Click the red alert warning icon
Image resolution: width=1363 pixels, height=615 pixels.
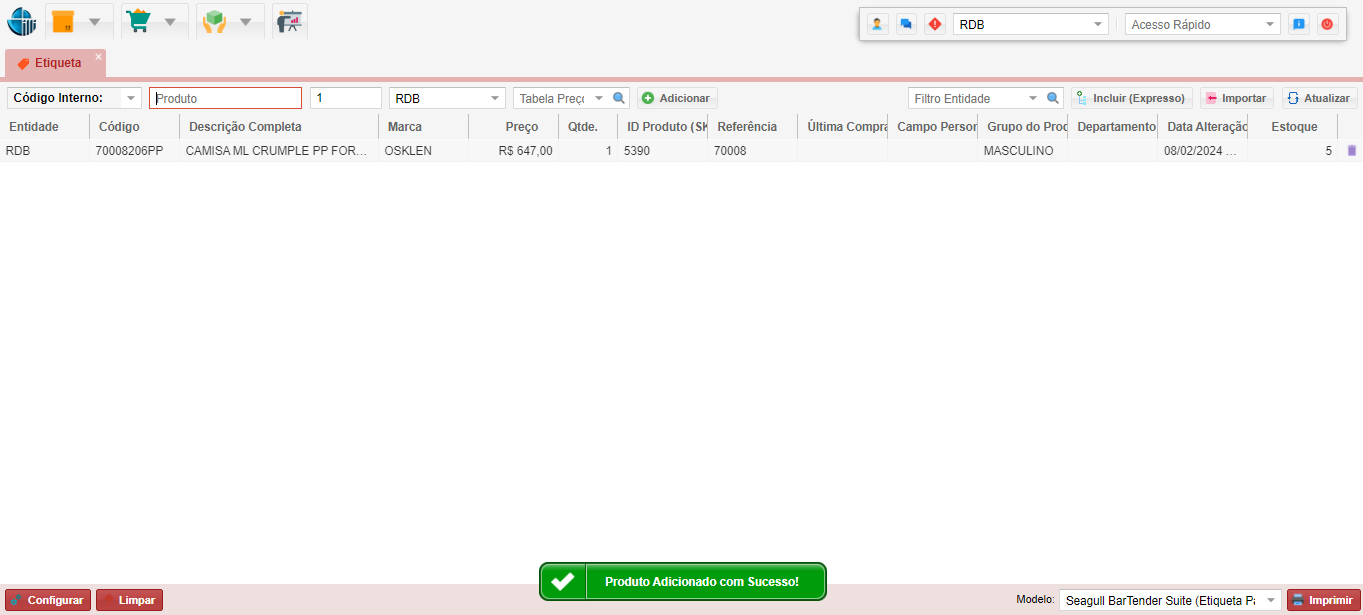(x=935, y=24)
